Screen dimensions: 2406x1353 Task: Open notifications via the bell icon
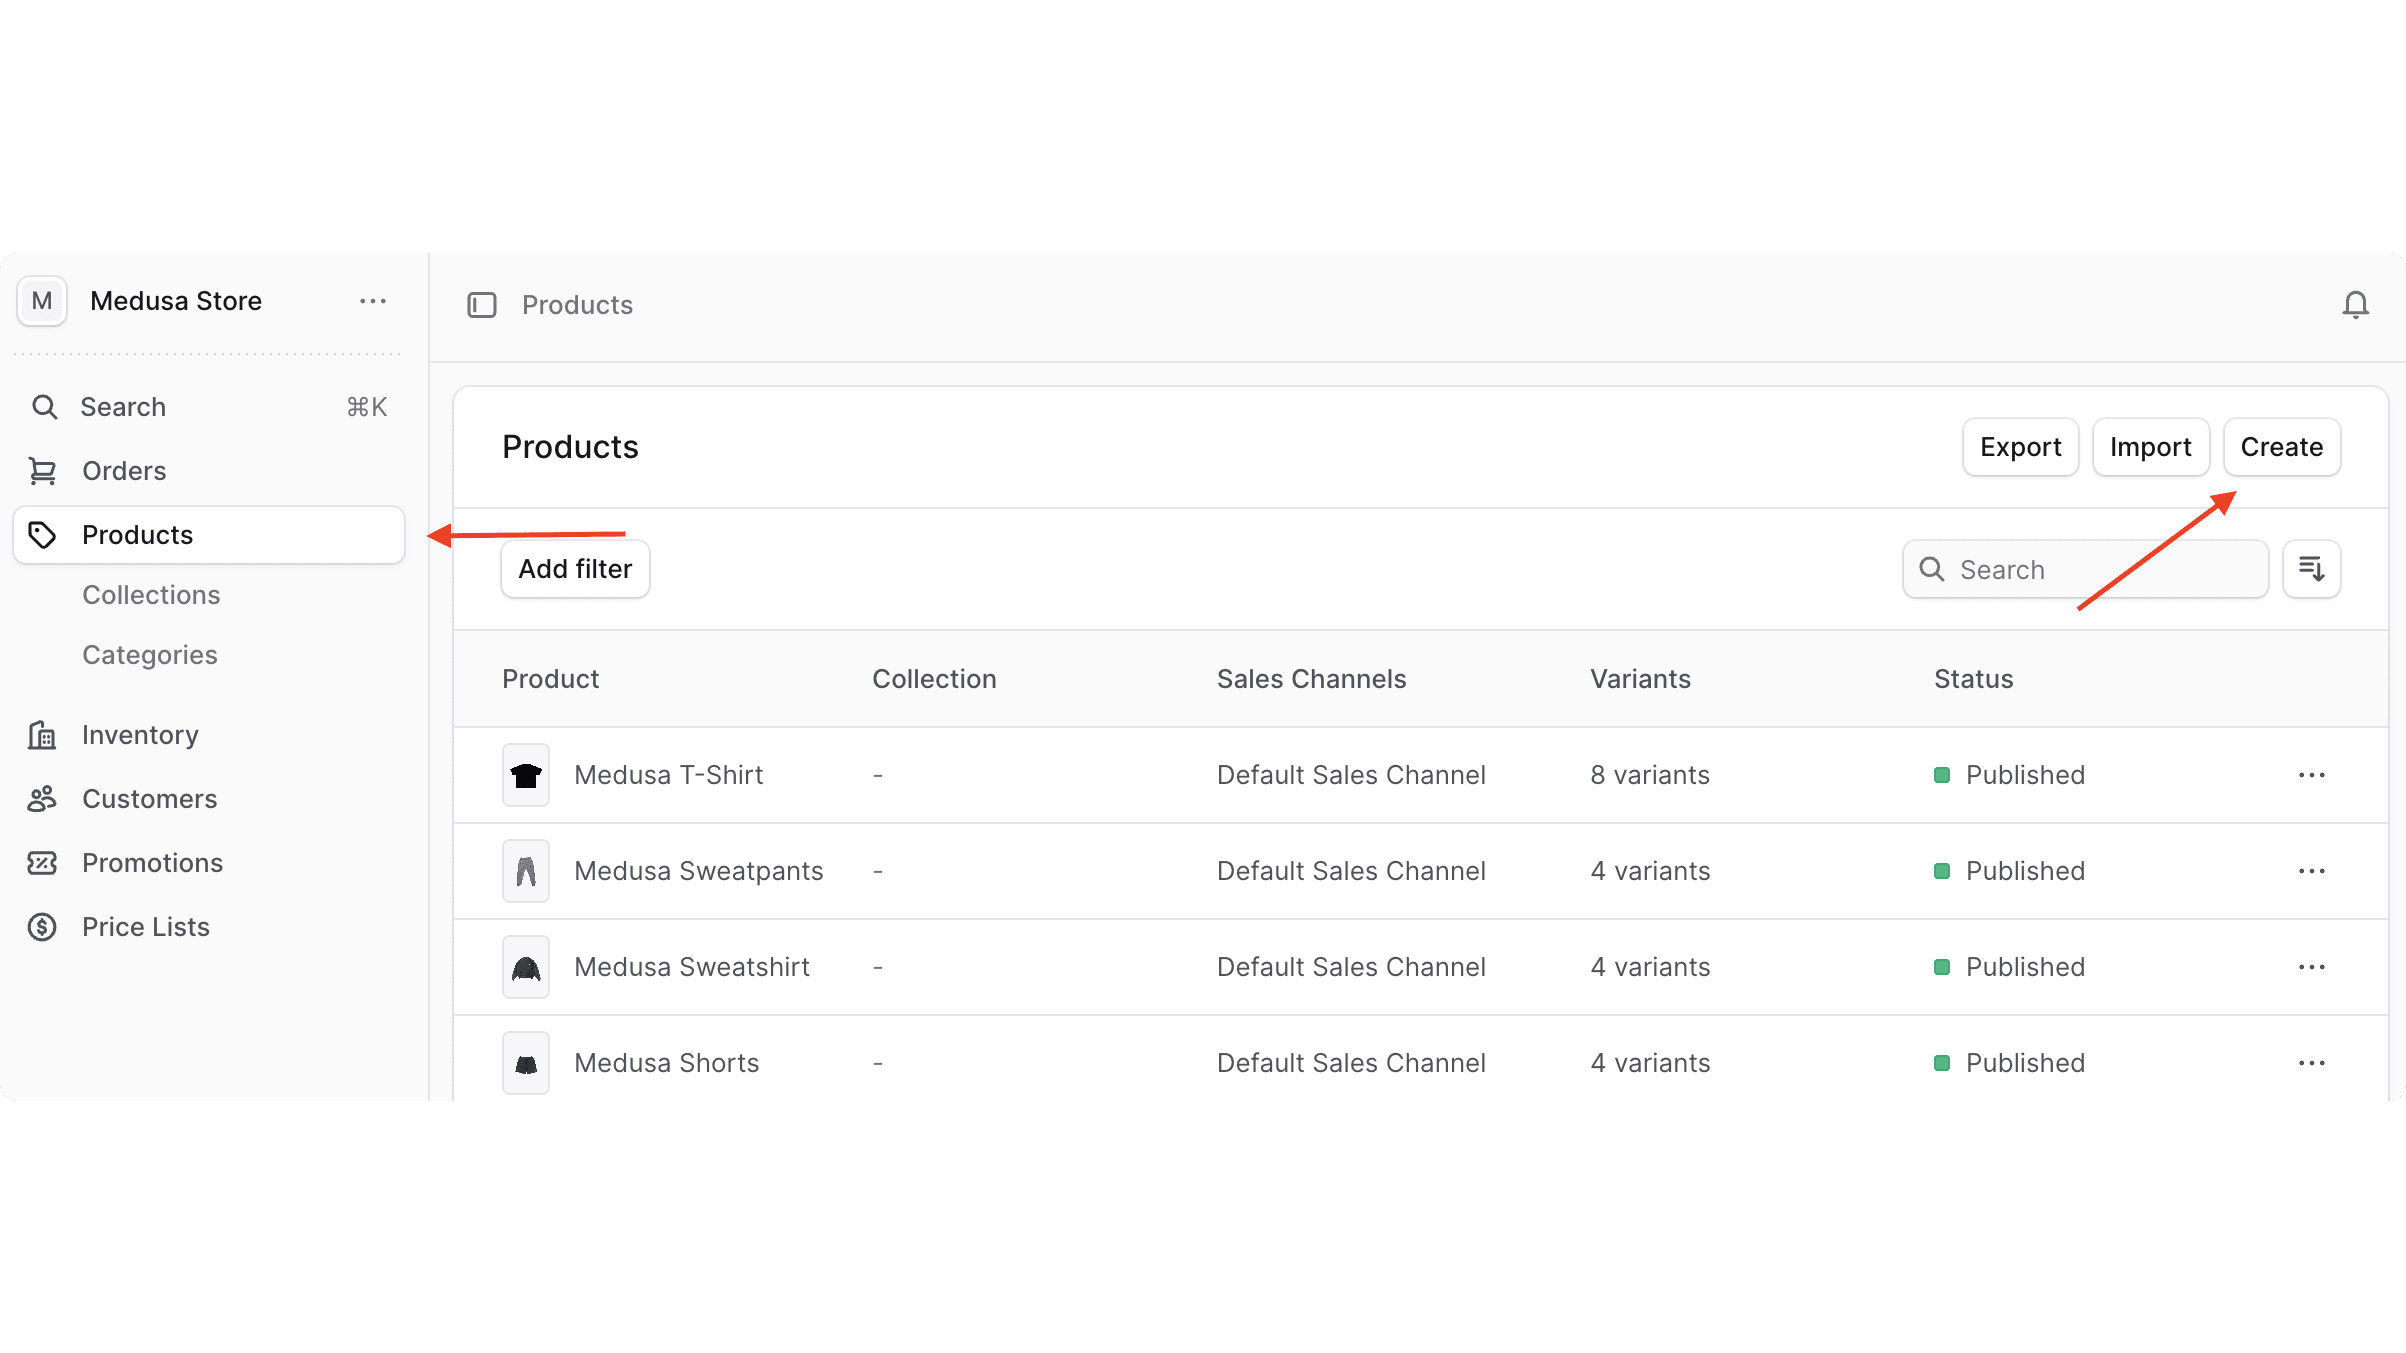tap(2356, 305)
